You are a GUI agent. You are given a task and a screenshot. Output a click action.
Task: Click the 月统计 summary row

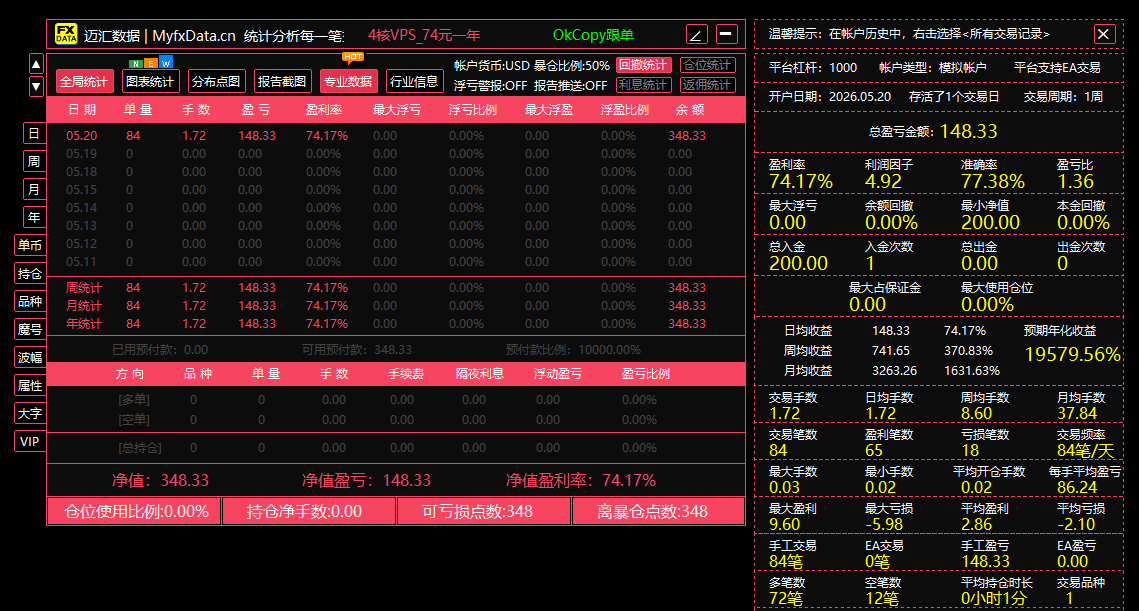(396, 306)
